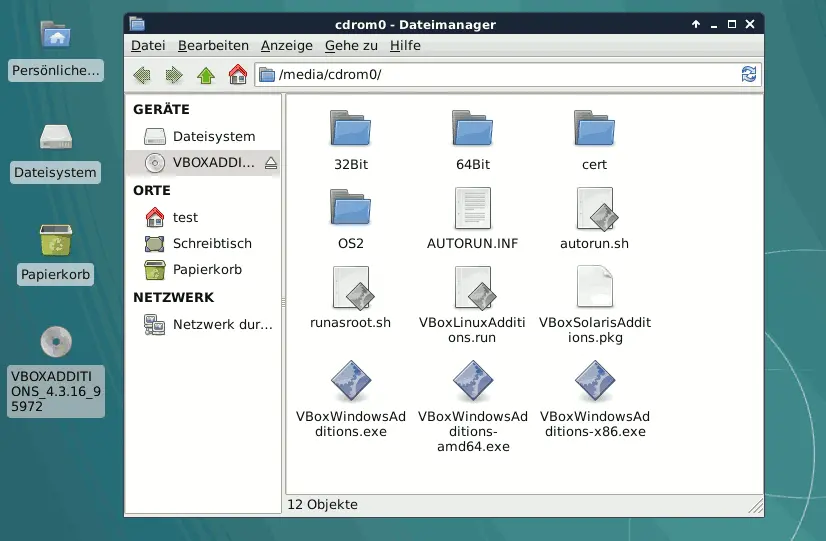Open the Anzeige menu
Viewport: 826px width, 541px height.
pos(287,46)
